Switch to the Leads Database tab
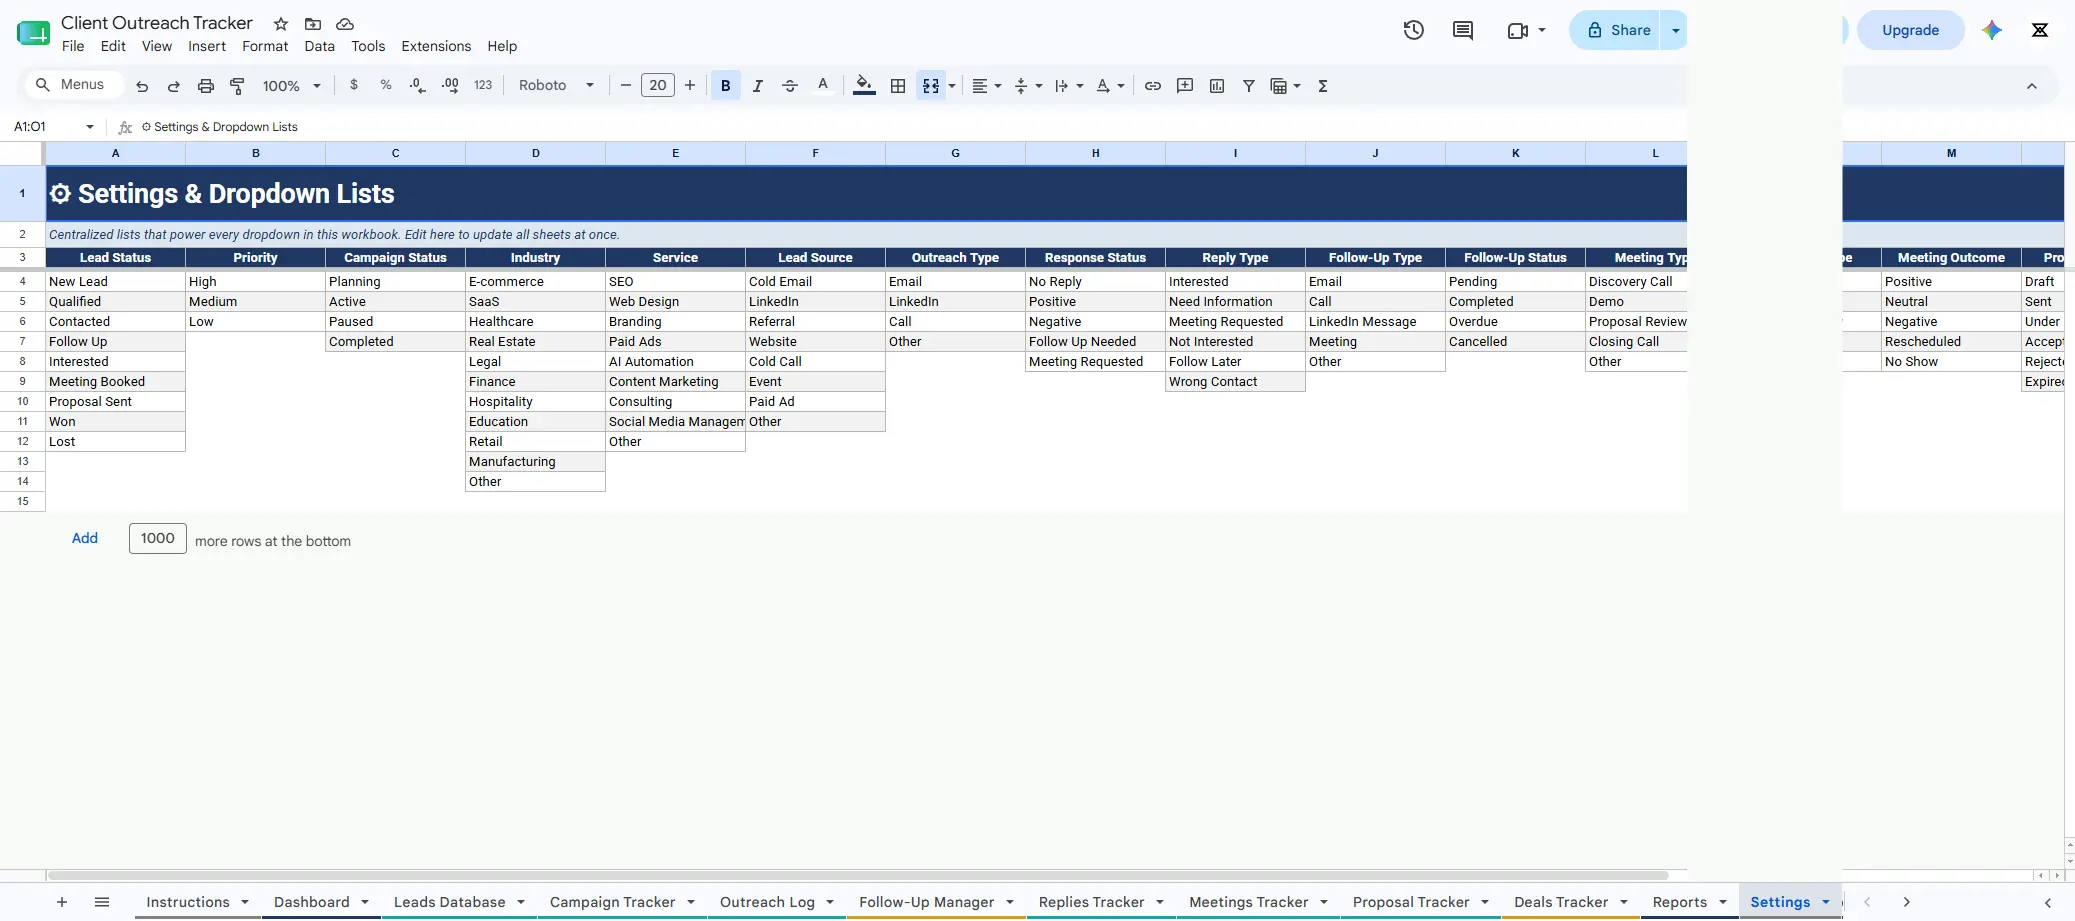The height and width of the screenshot is (921, 2075). (449, 902)
